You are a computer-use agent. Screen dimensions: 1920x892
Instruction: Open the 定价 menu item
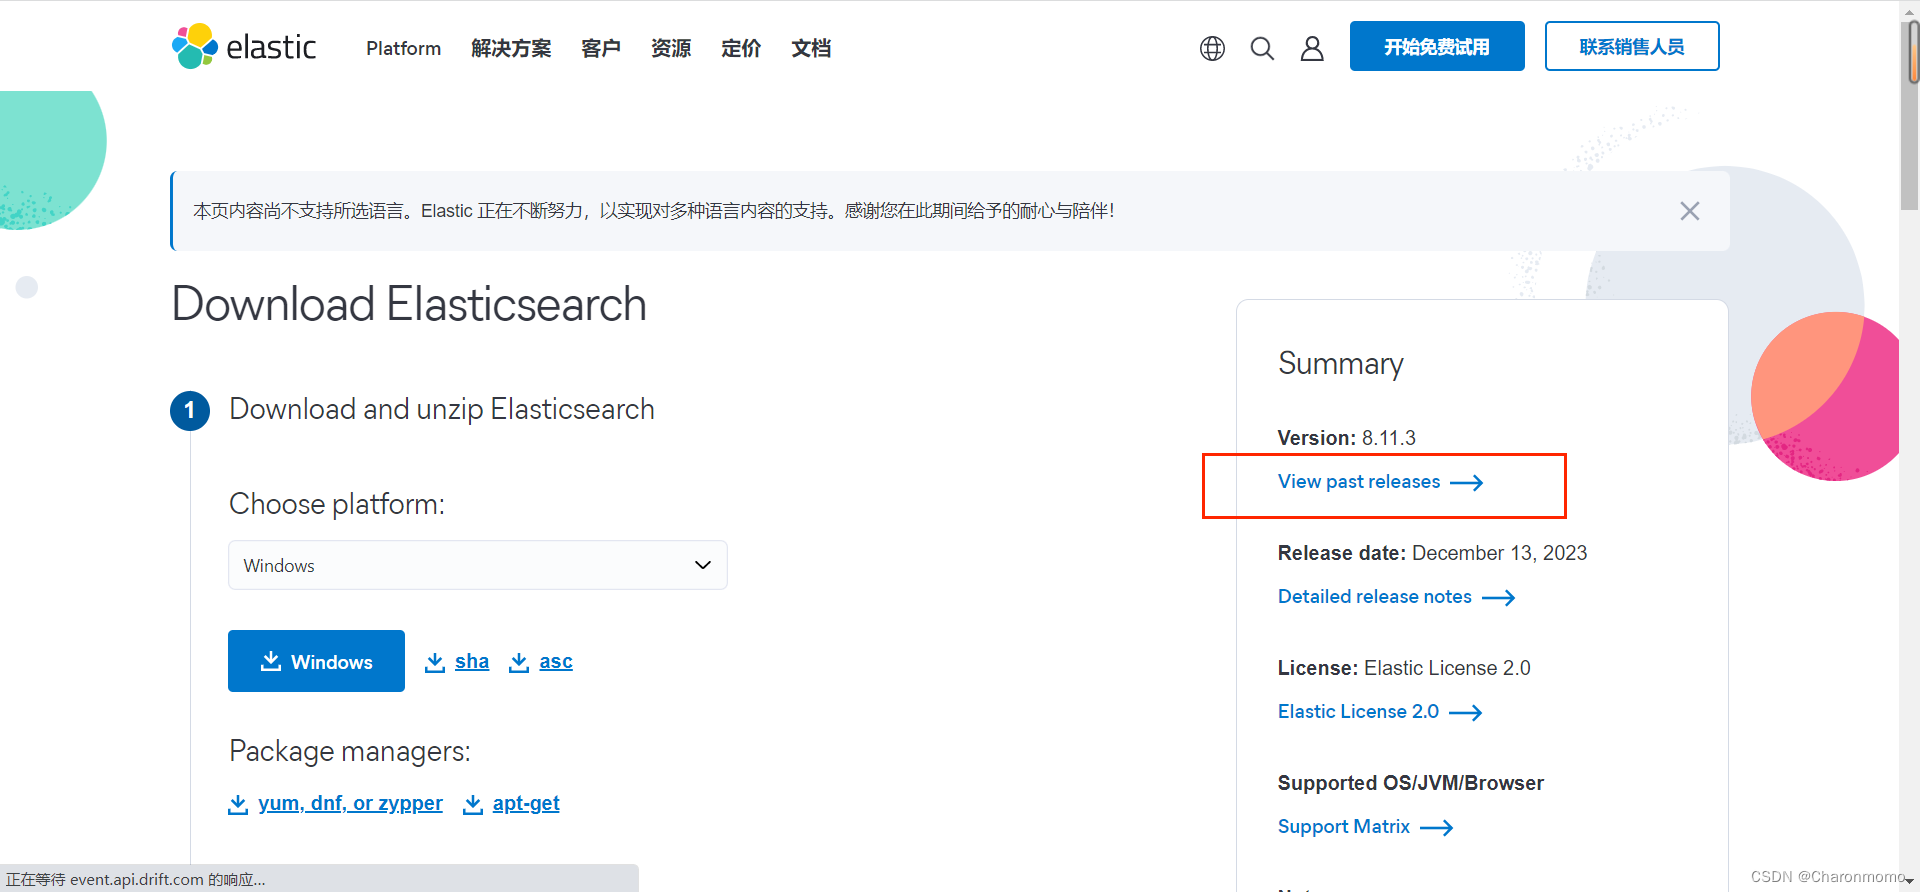pos(741,48)
